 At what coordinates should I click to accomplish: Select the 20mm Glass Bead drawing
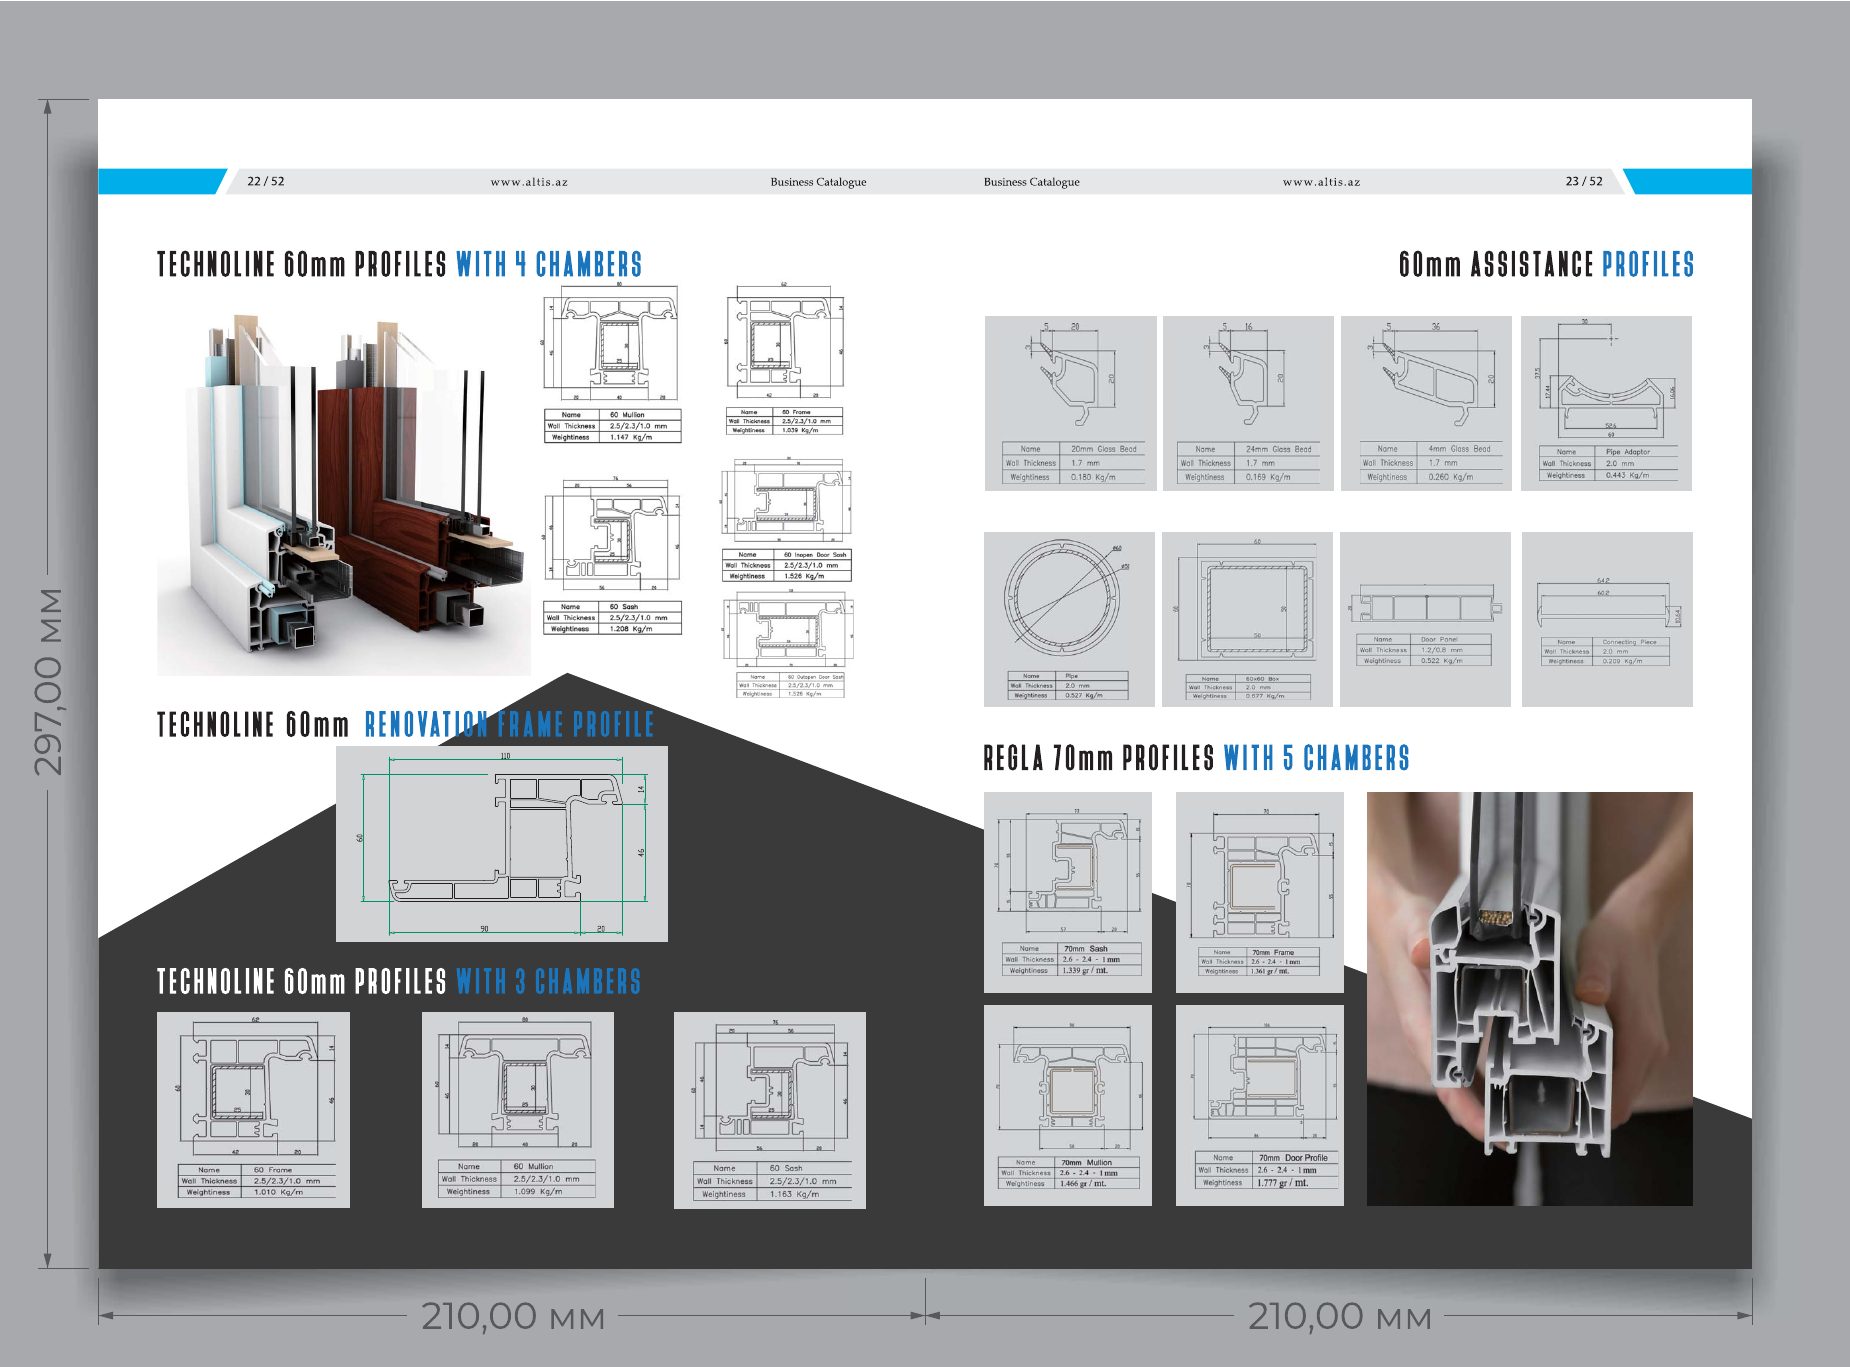click(x=1070, y=403)
